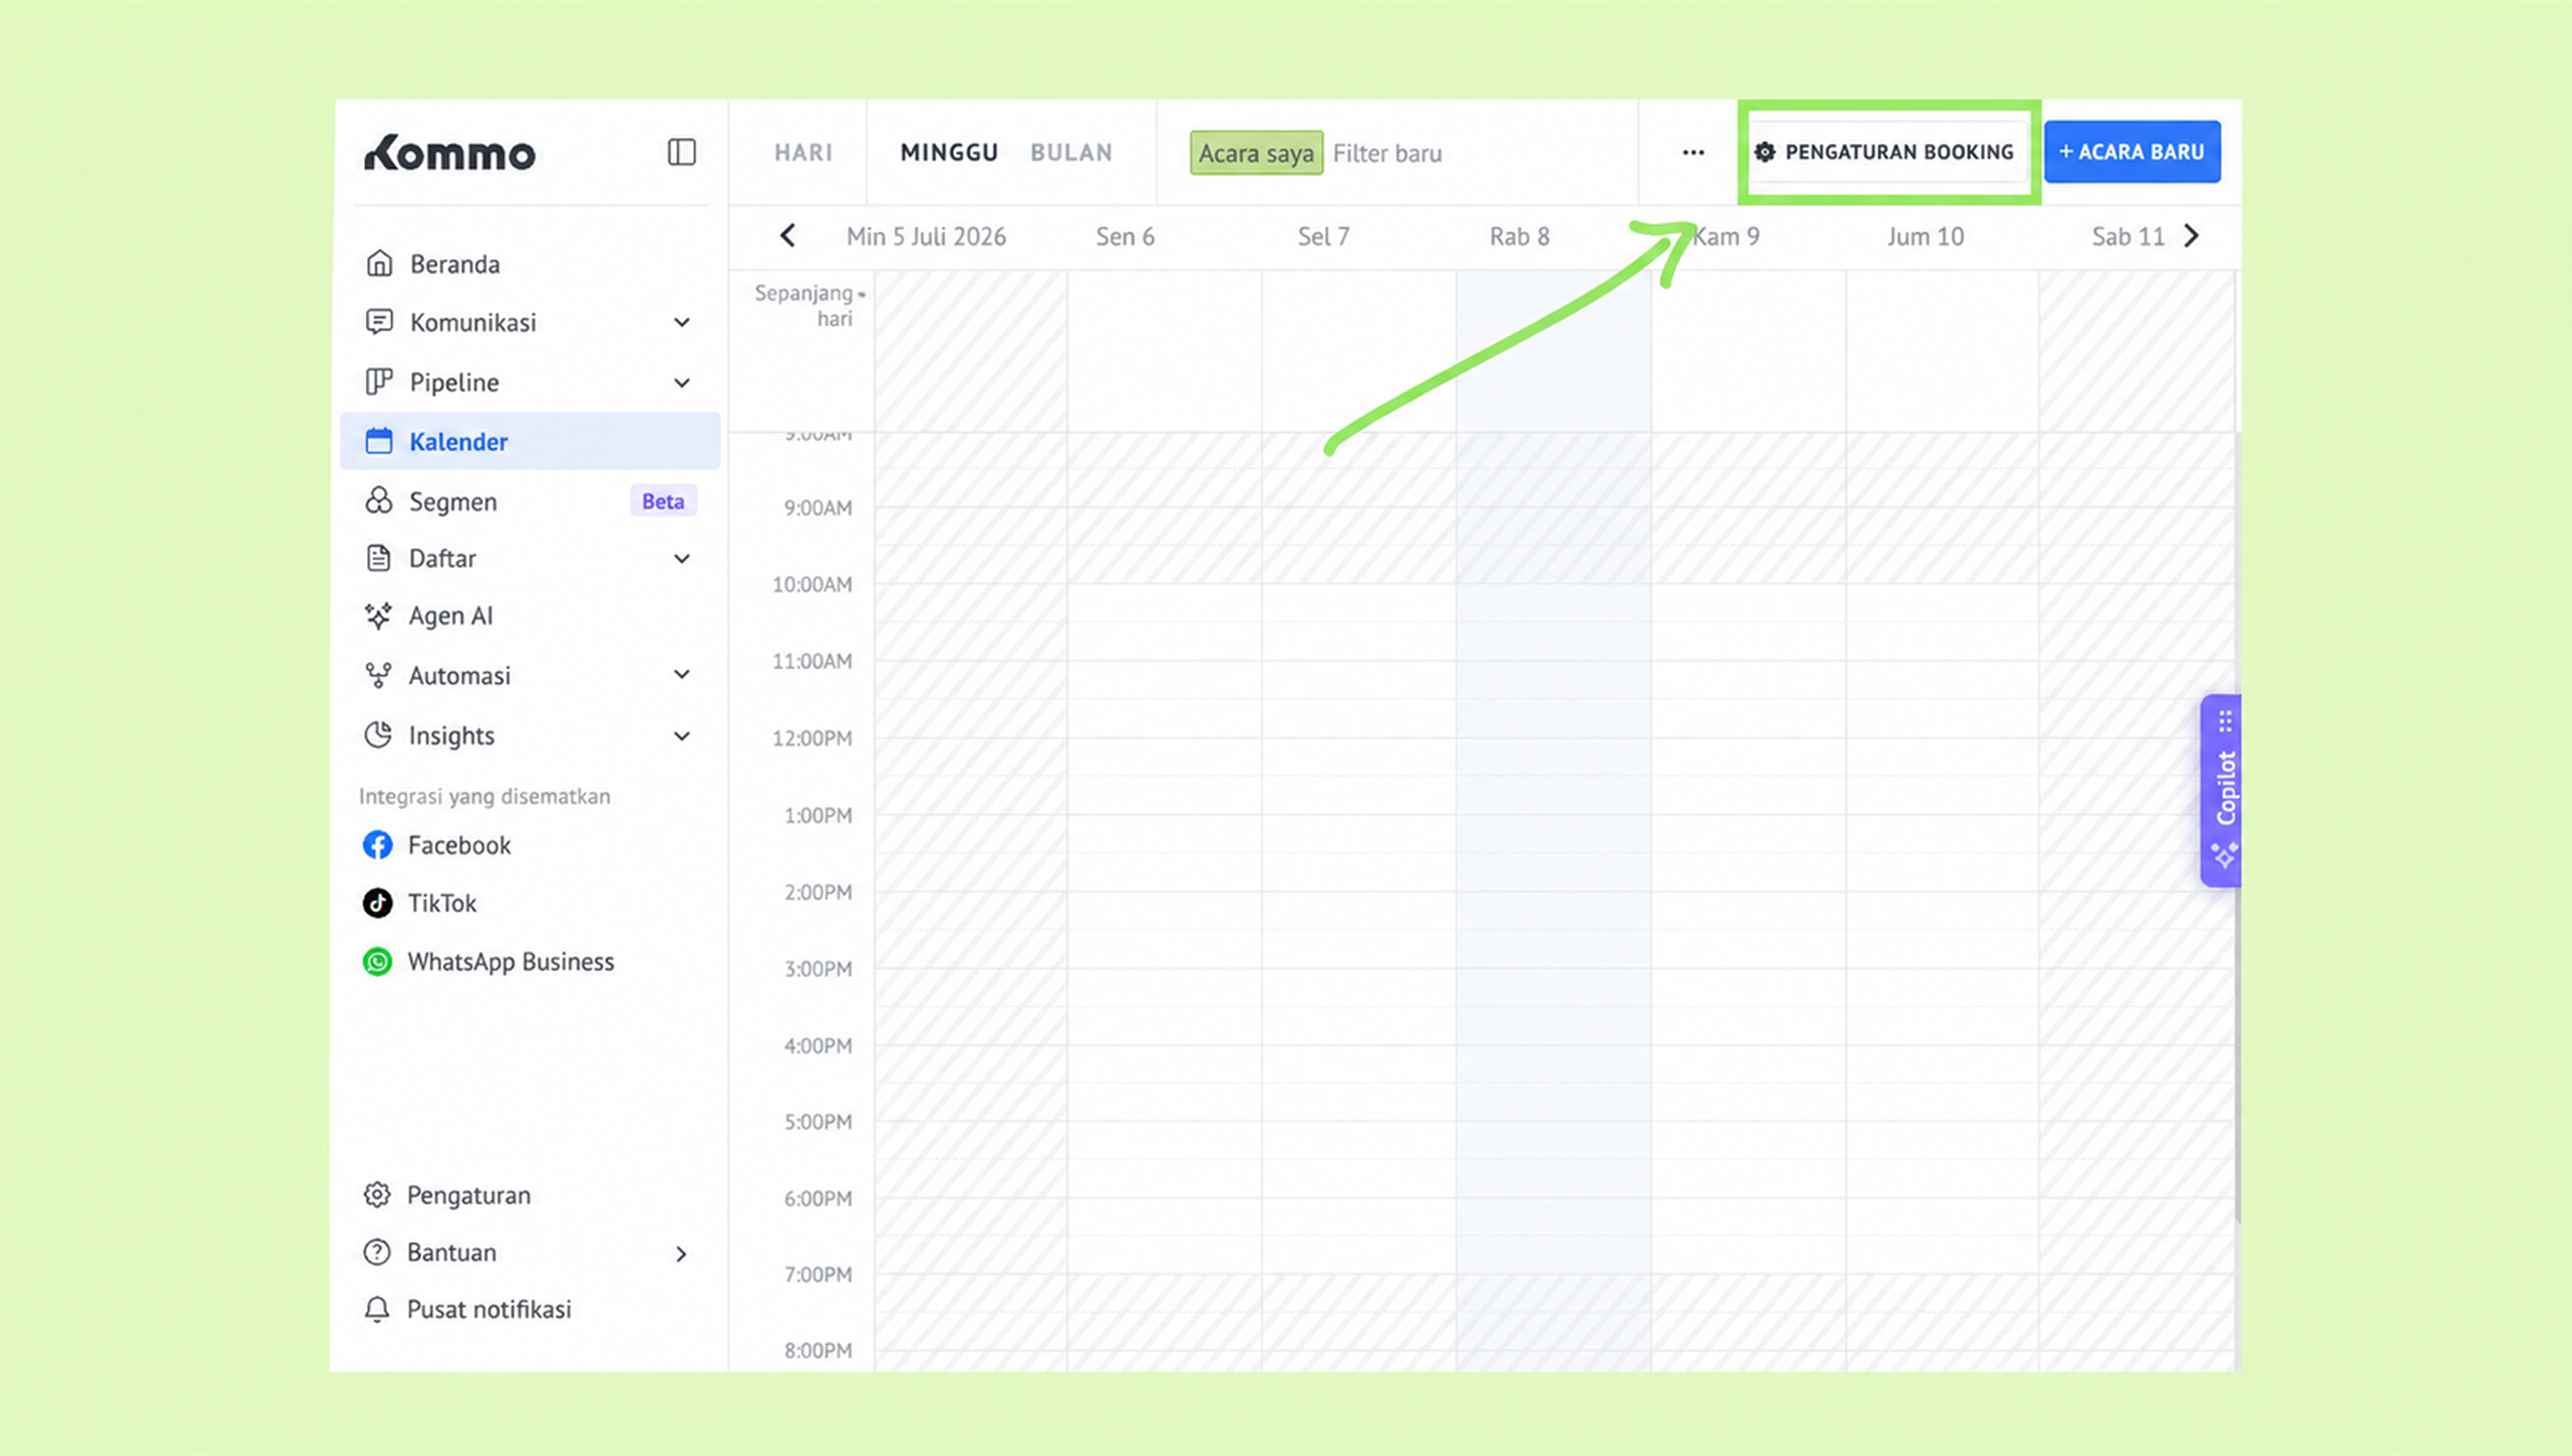The height and width of the screenshot is (1456, 2572).
Task: Expand the Komunikasi submenu chevron
Action: click(682, 322)
